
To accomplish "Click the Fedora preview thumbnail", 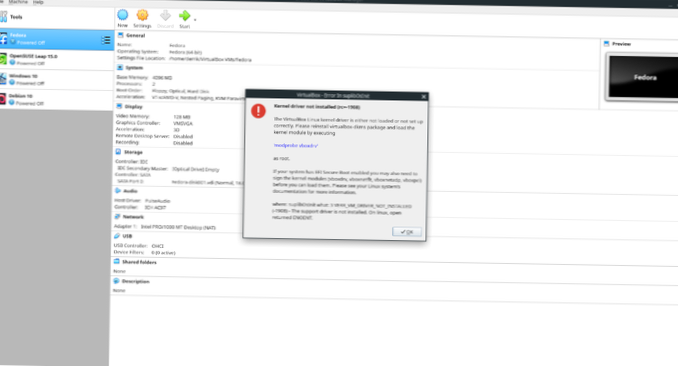I will click(x=643, y=77).
